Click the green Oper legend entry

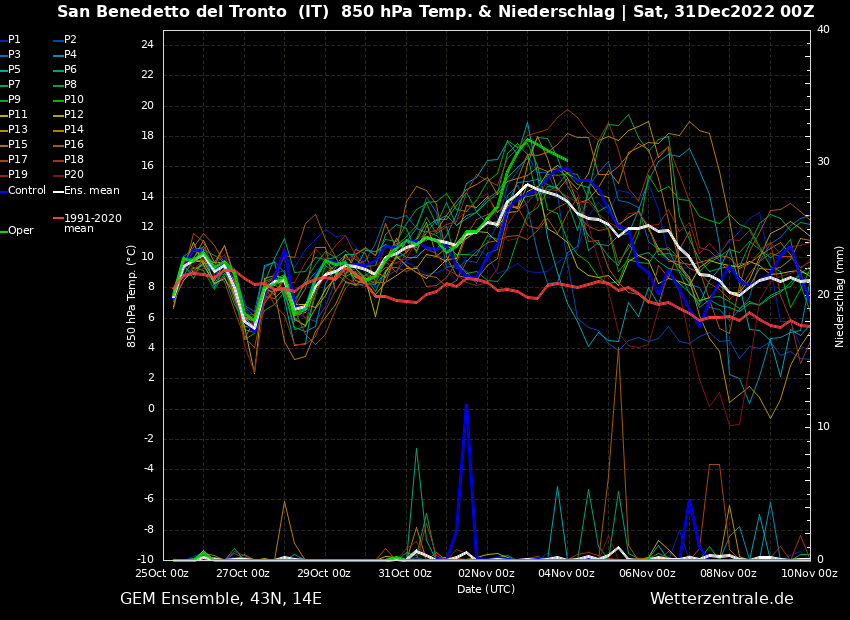click(20, 231)
